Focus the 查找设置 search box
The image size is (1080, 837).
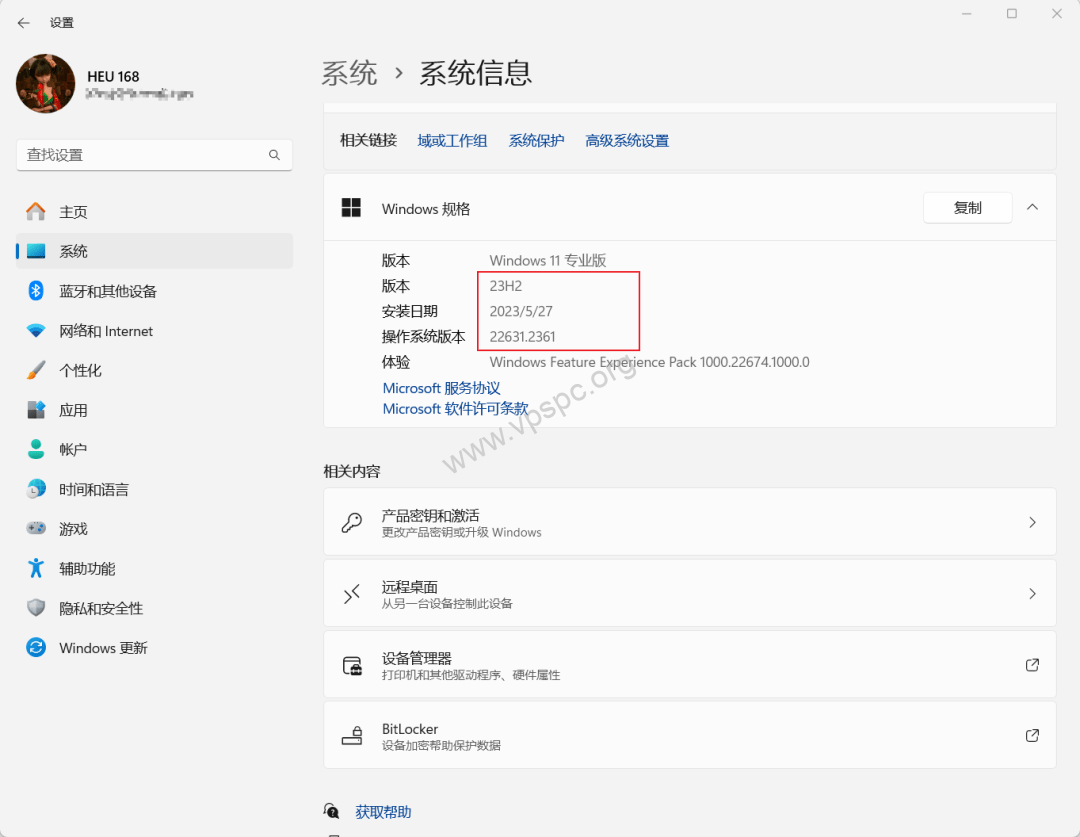[154, 155]
